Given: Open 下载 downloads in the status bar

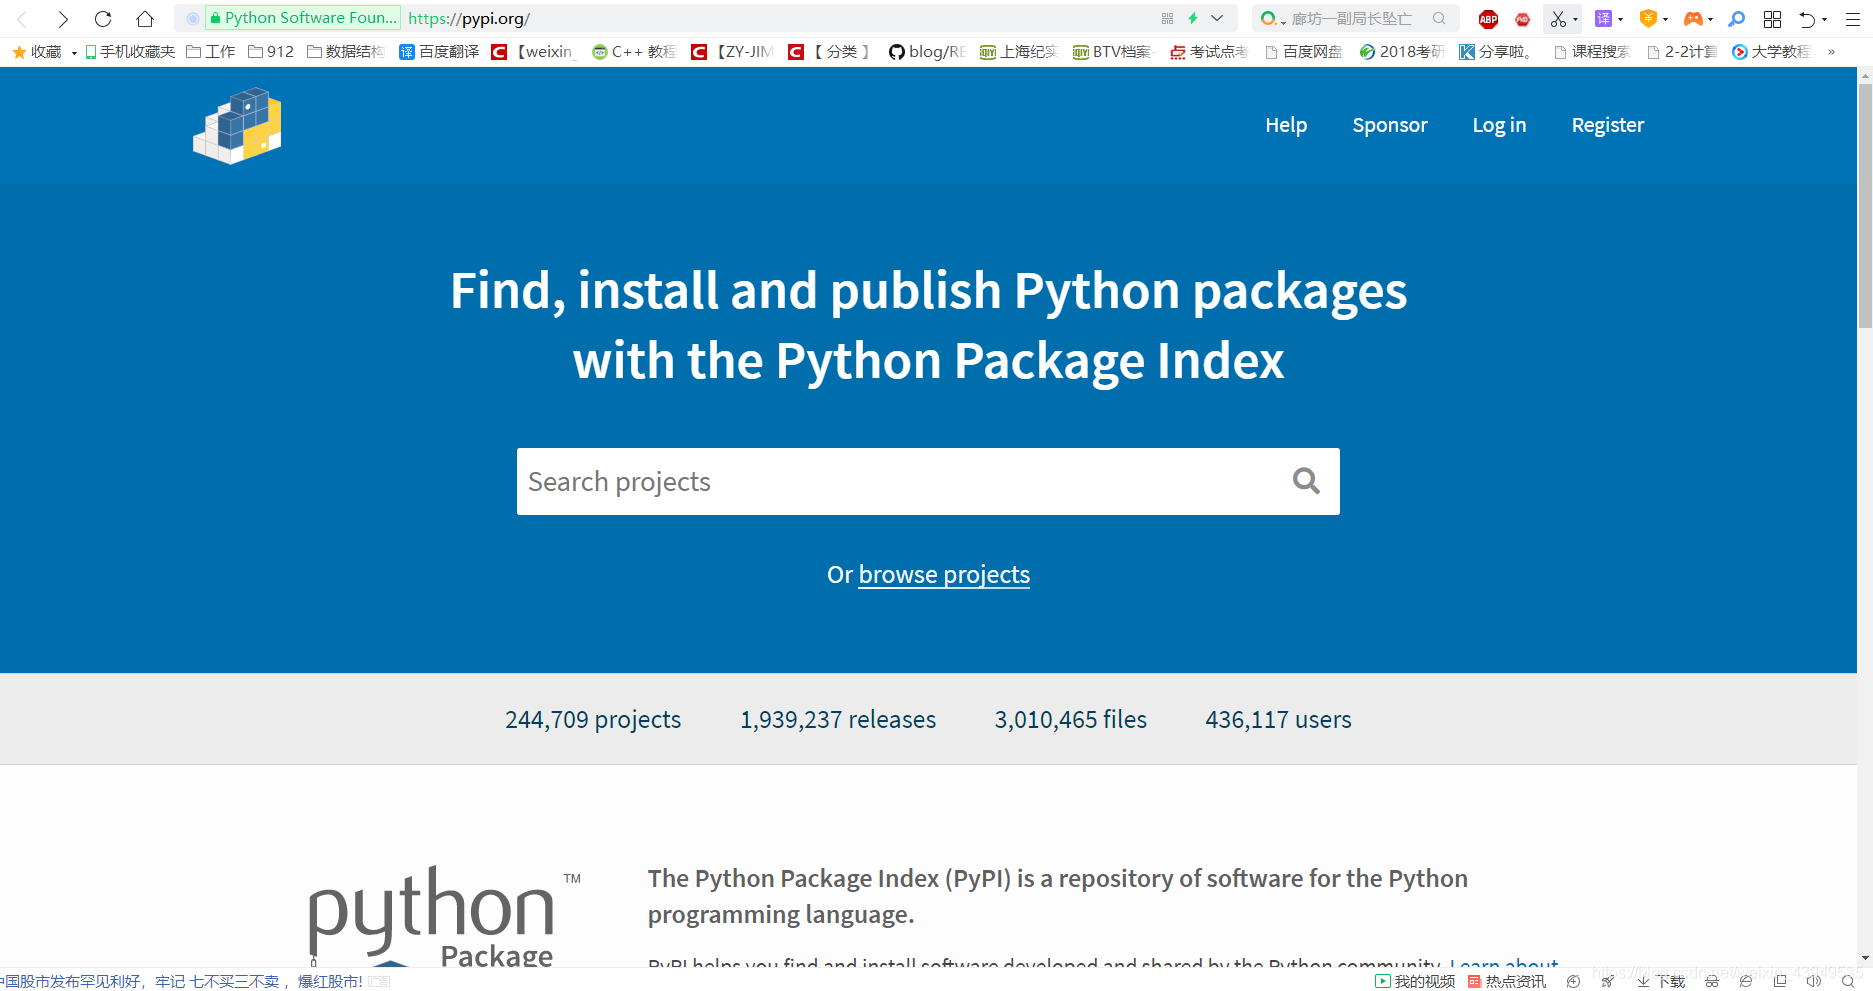Looking at the screenshot, I should (x=1661, y=981).
